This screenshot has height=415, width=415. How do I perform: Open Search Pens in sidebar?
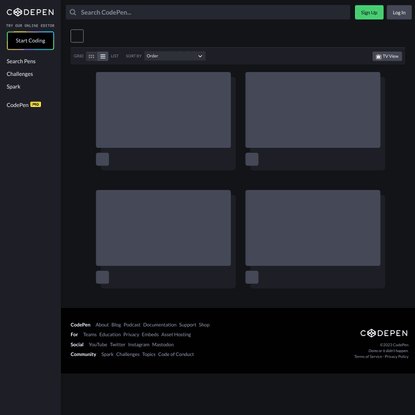coord(21,61)
